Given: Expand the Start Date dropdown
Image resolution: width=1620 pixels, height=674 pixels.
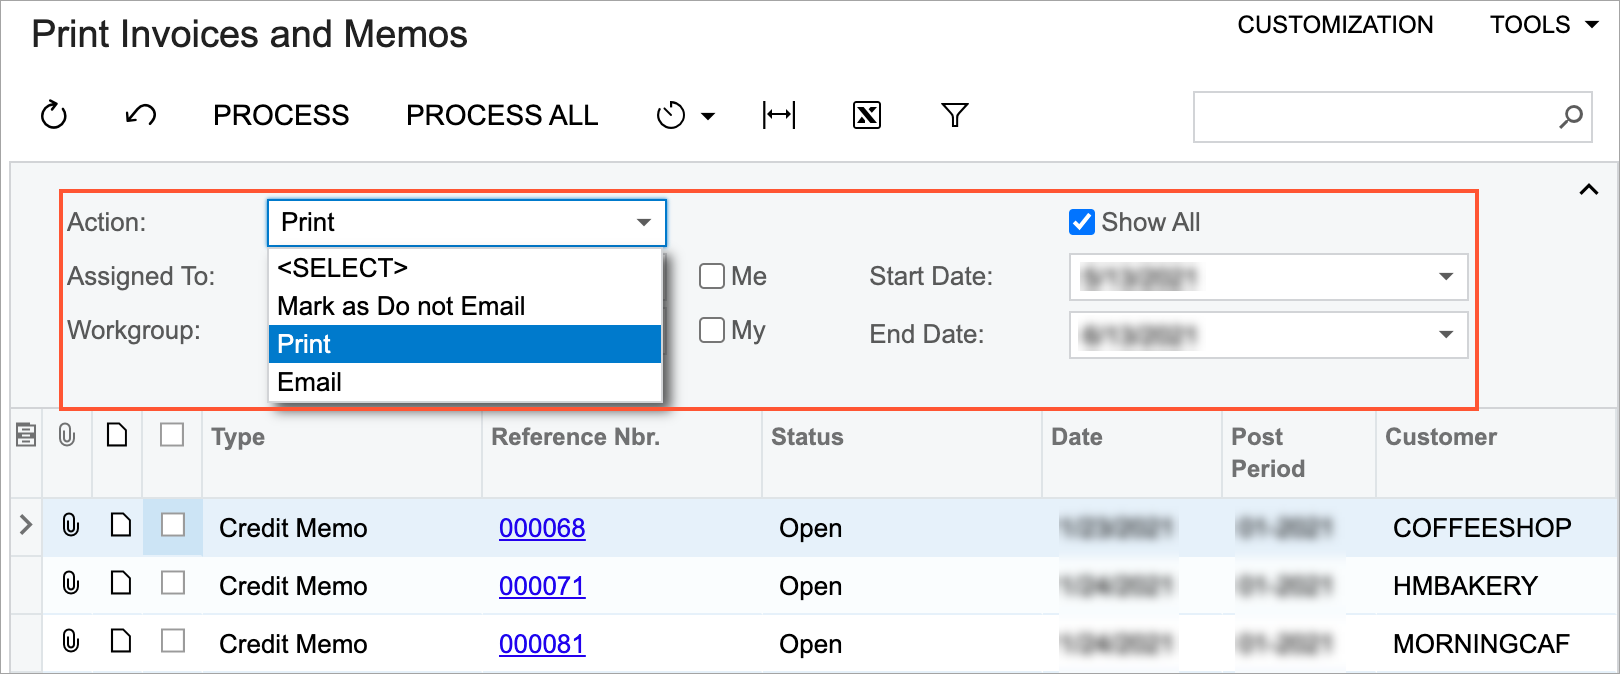Looking at the screenshot, I should pos(1445,277).
